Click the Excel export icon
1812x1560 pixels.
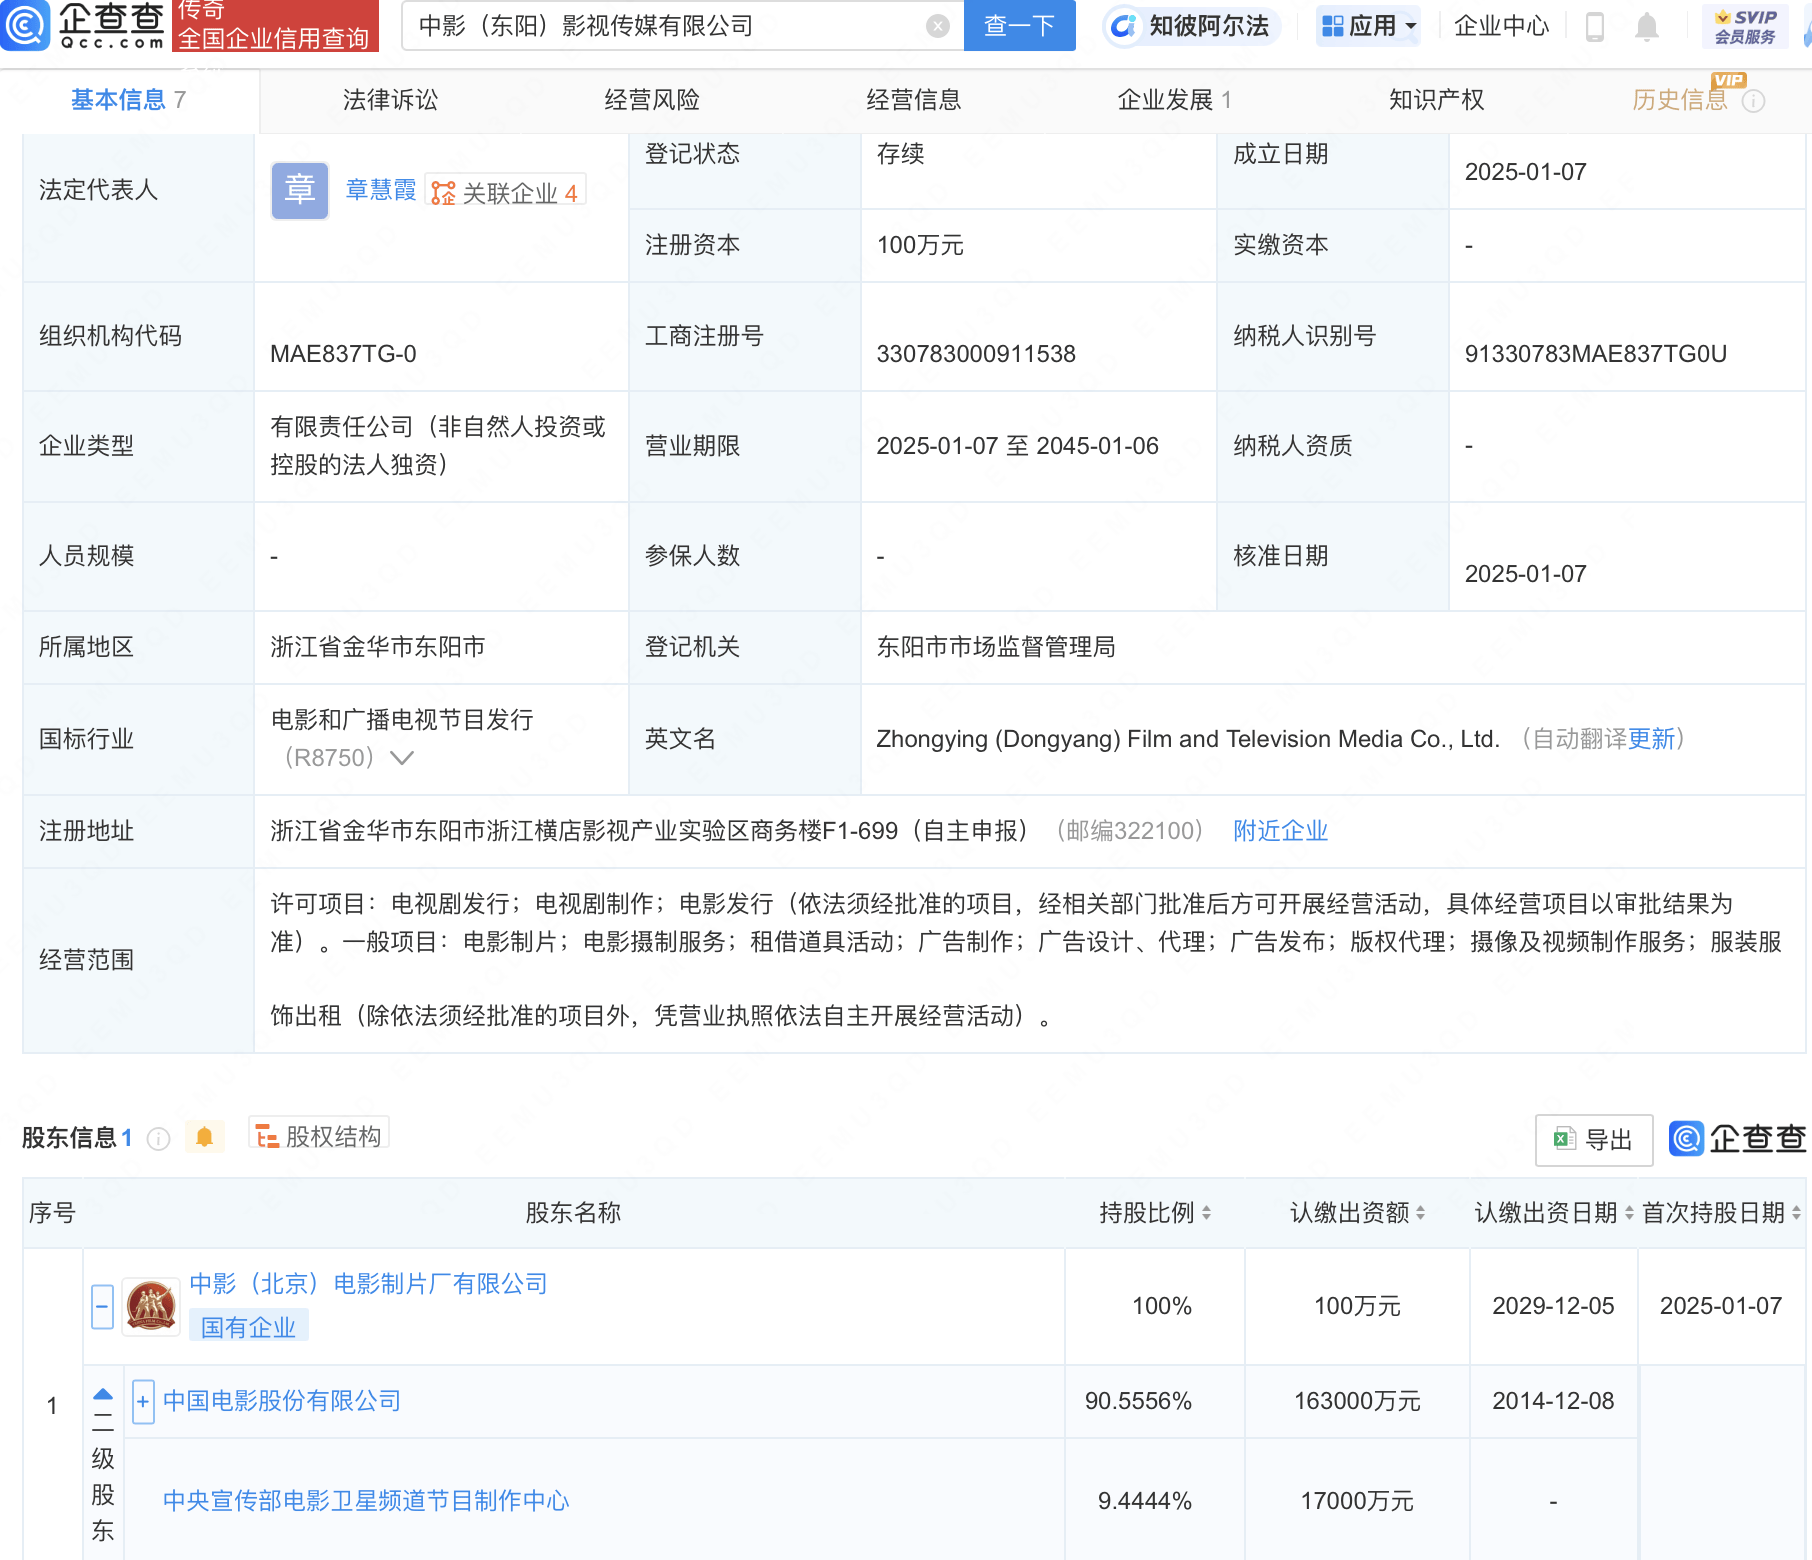[x=1564, y=1139]
